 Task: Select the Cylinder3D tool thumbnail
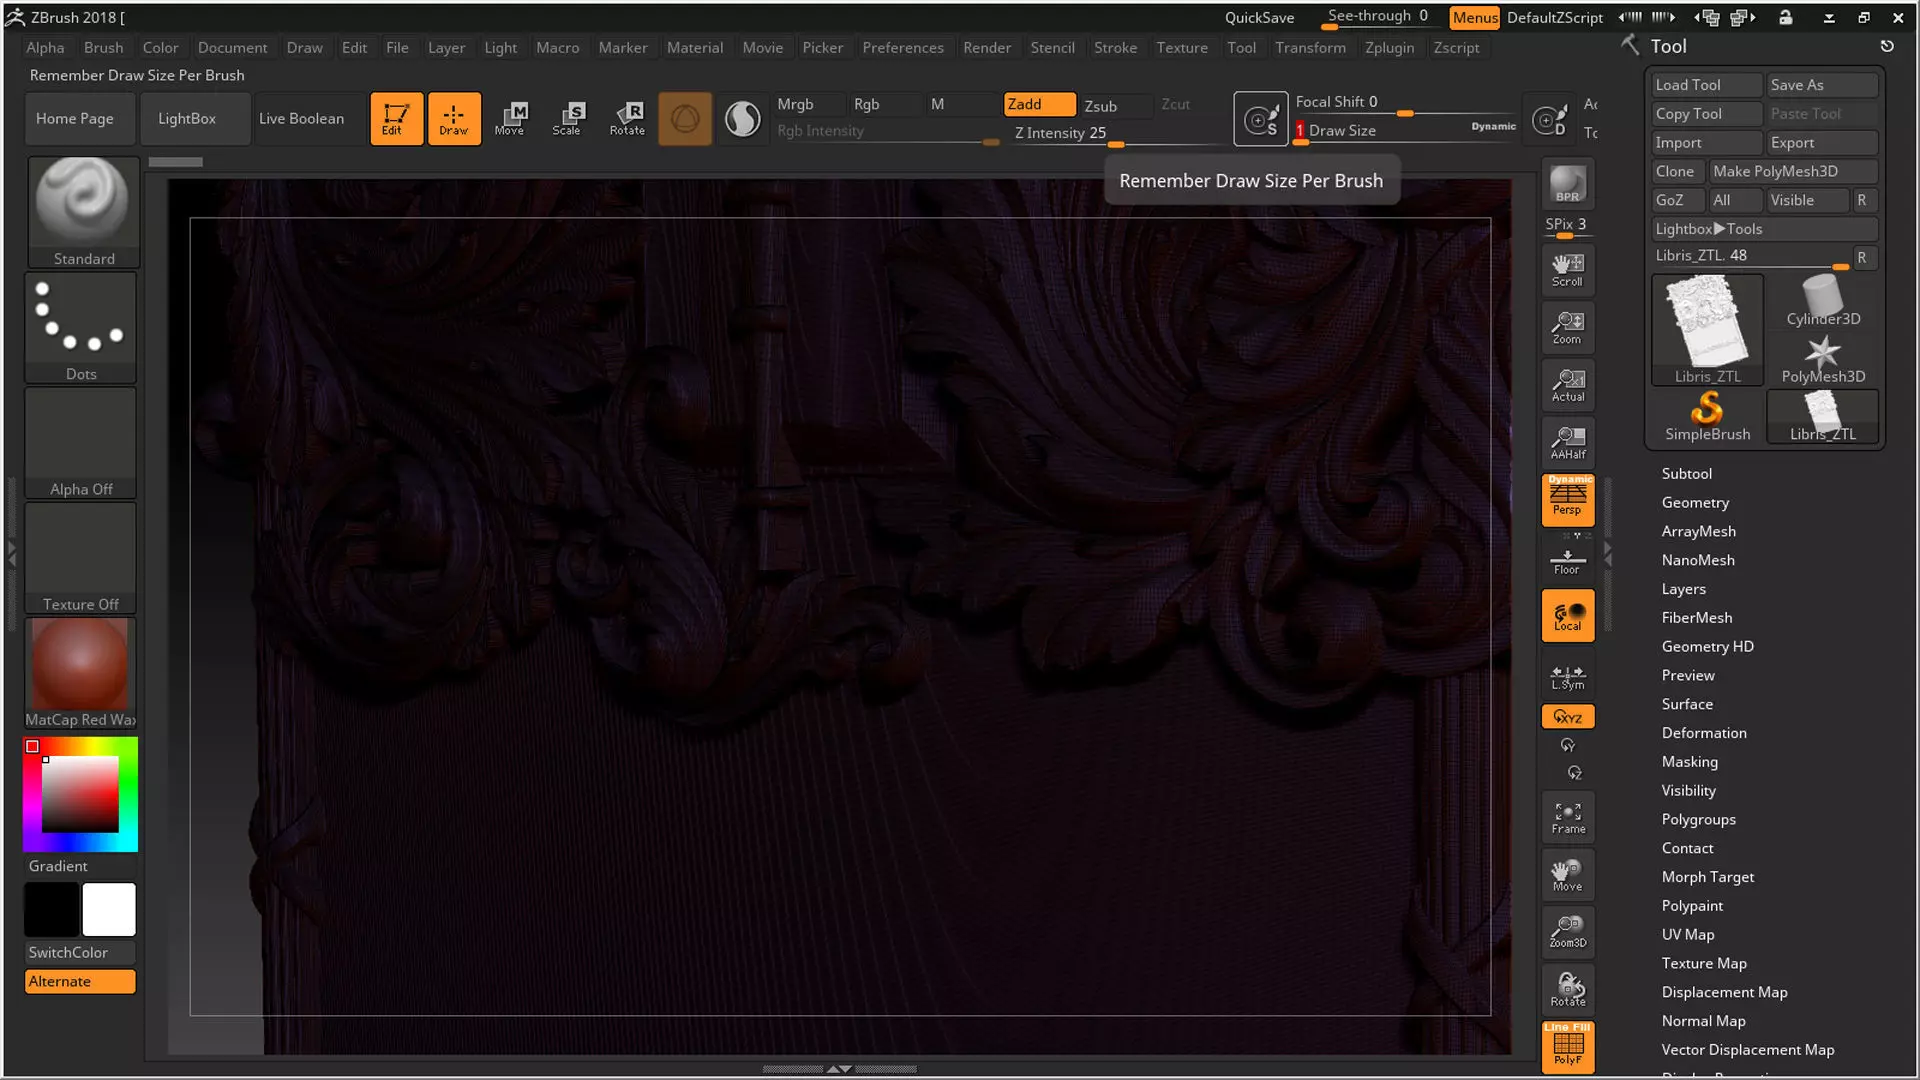coord(1822,301)
